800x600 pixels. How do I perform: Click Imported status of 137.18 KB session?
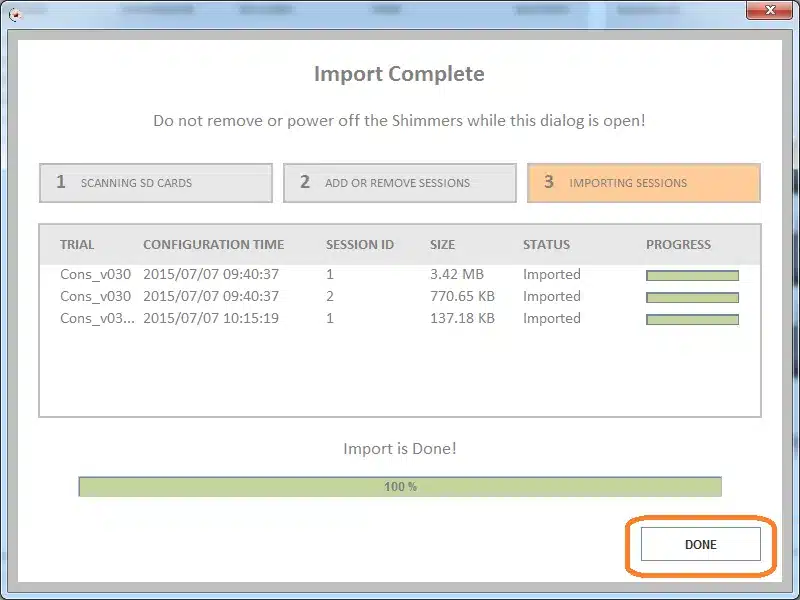552,318
